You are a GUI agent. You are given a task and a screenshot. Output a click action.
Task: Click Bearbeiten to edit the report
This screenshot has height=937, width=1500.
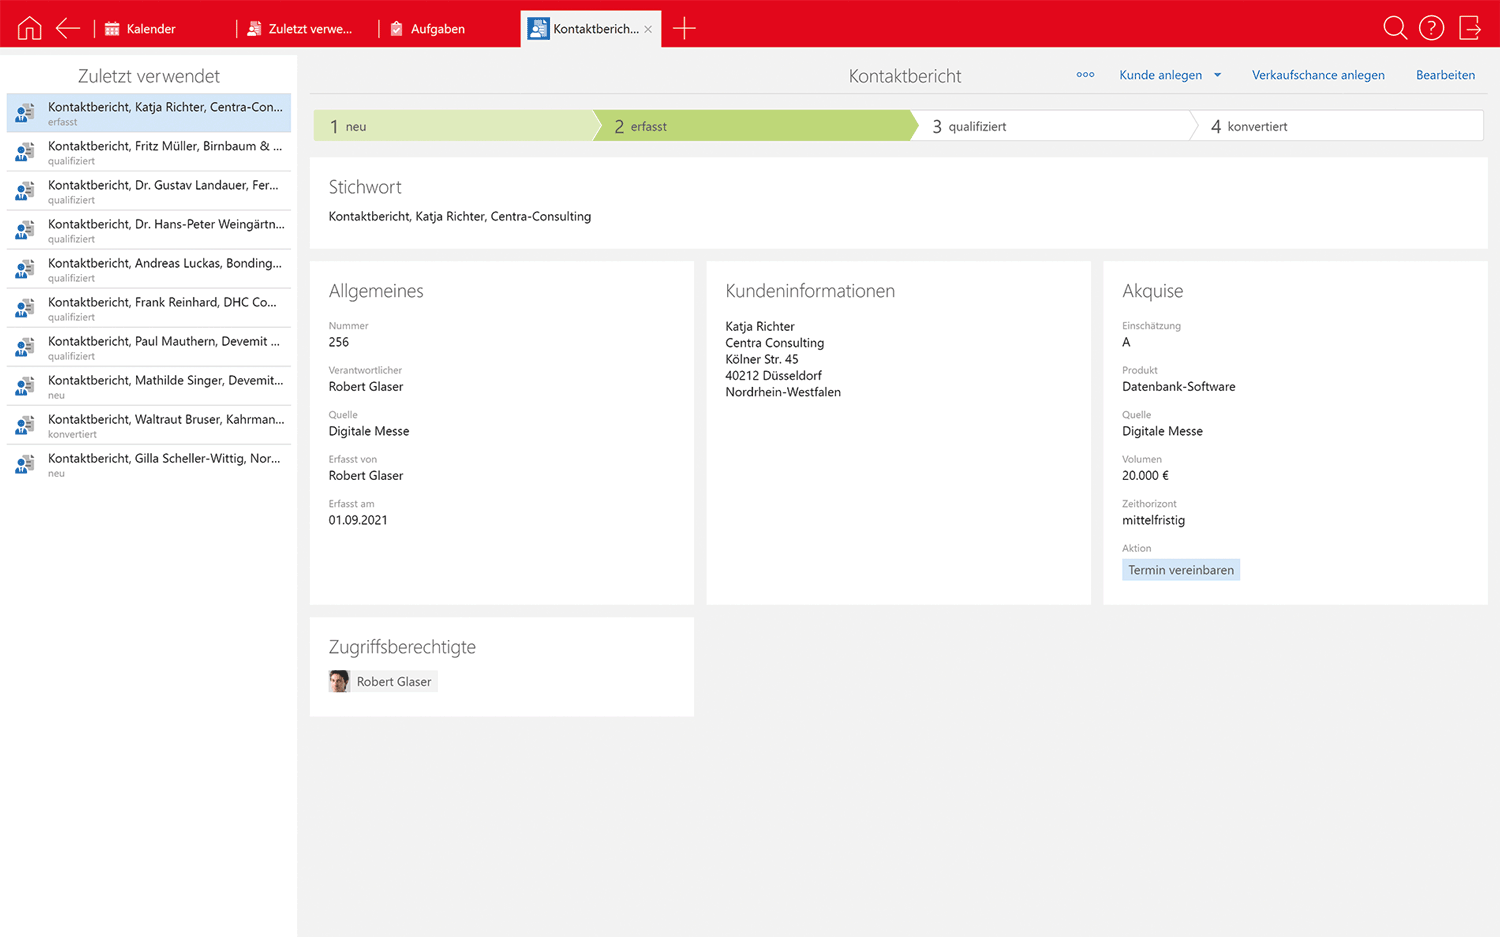[1445, 75]
